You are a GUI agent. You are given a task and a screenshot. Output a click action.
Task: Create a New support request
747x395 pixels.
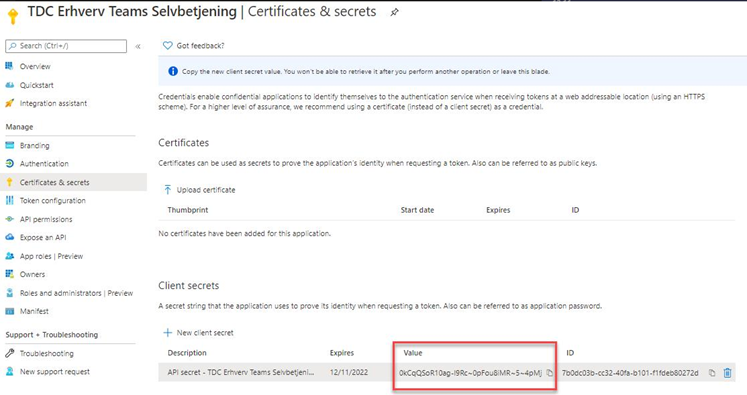(x=54, y=372)
